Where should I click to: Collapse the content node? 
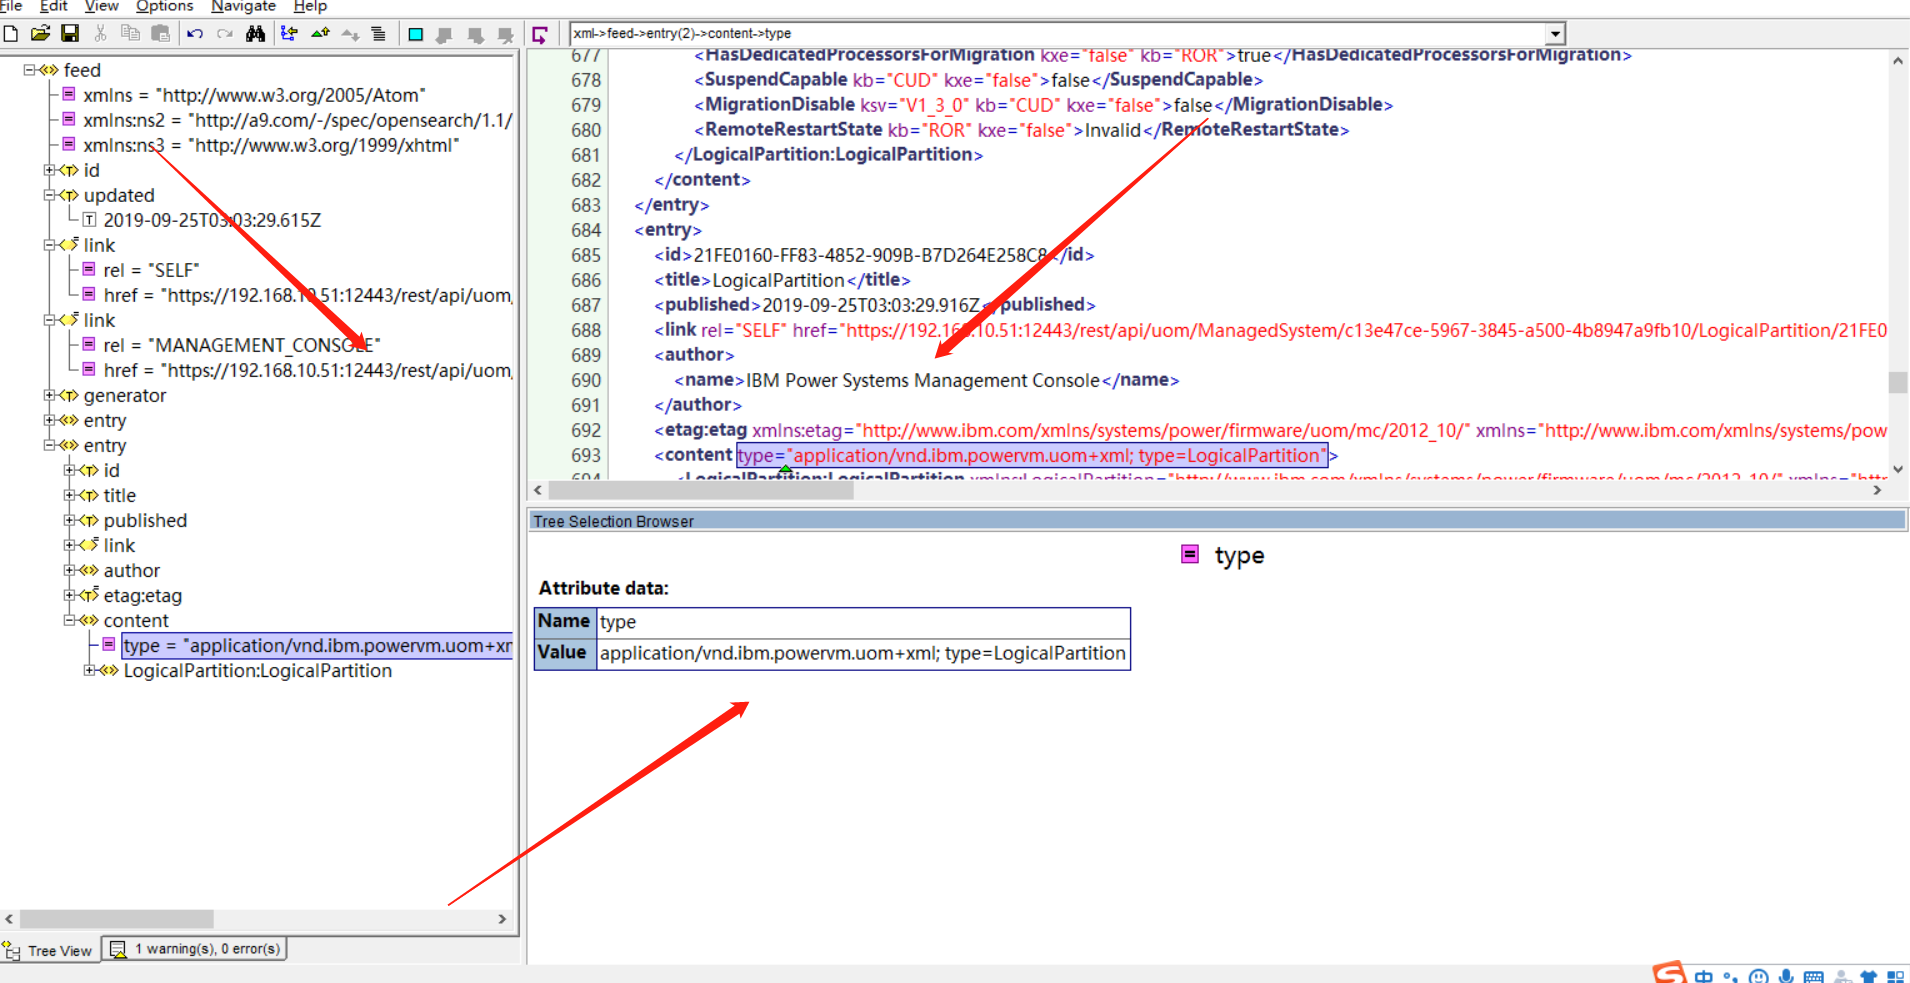click(x=69, y=620)
